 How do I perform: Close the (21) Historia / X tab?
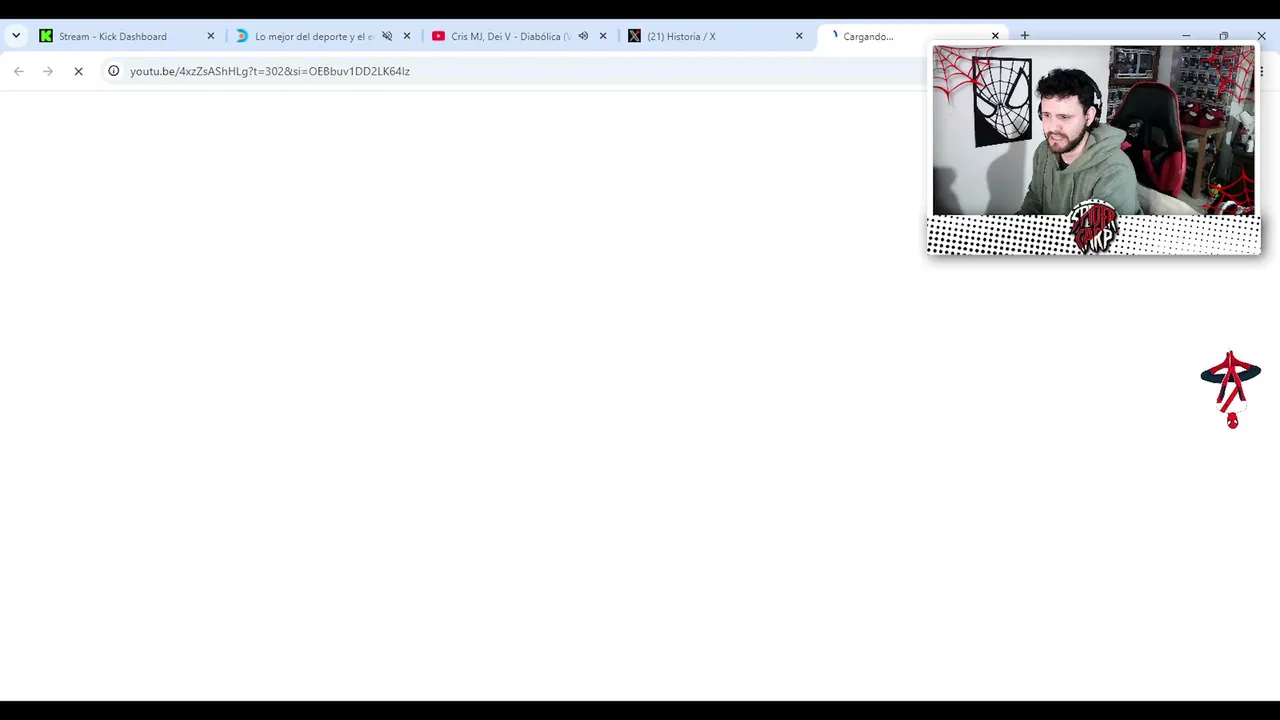[799, 36]
